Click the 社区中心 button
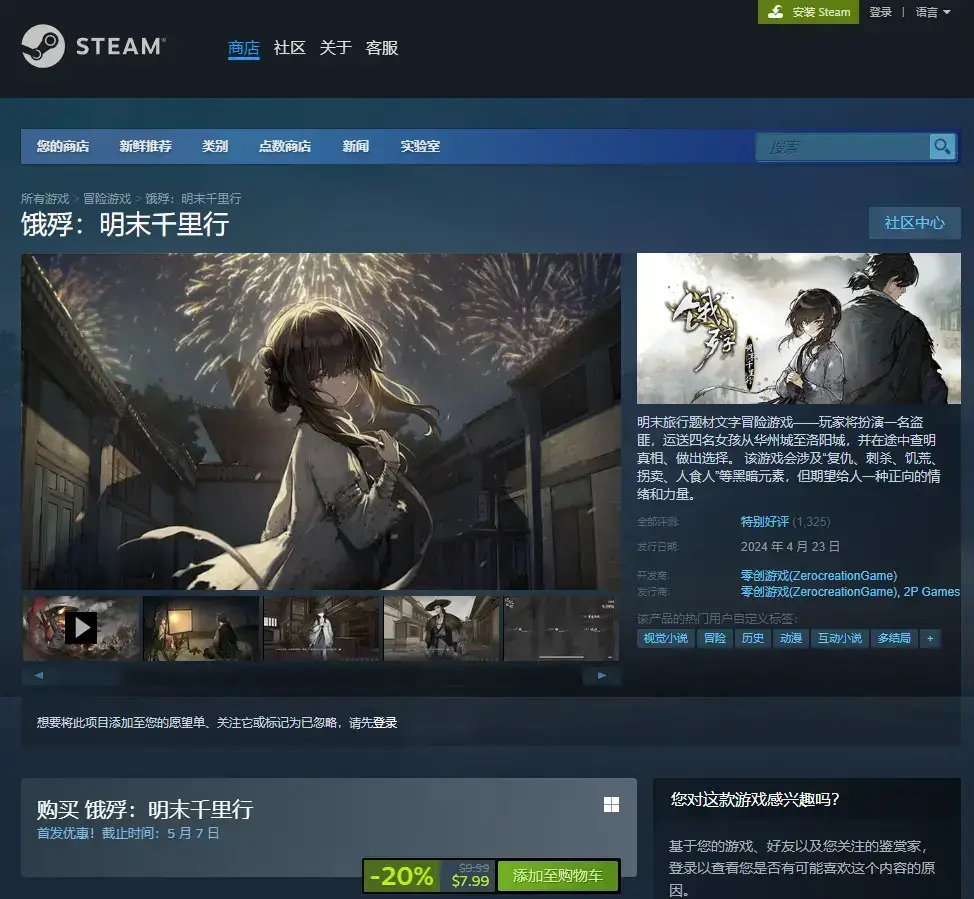Screen dimensions: 974x899 click(914, 223)
